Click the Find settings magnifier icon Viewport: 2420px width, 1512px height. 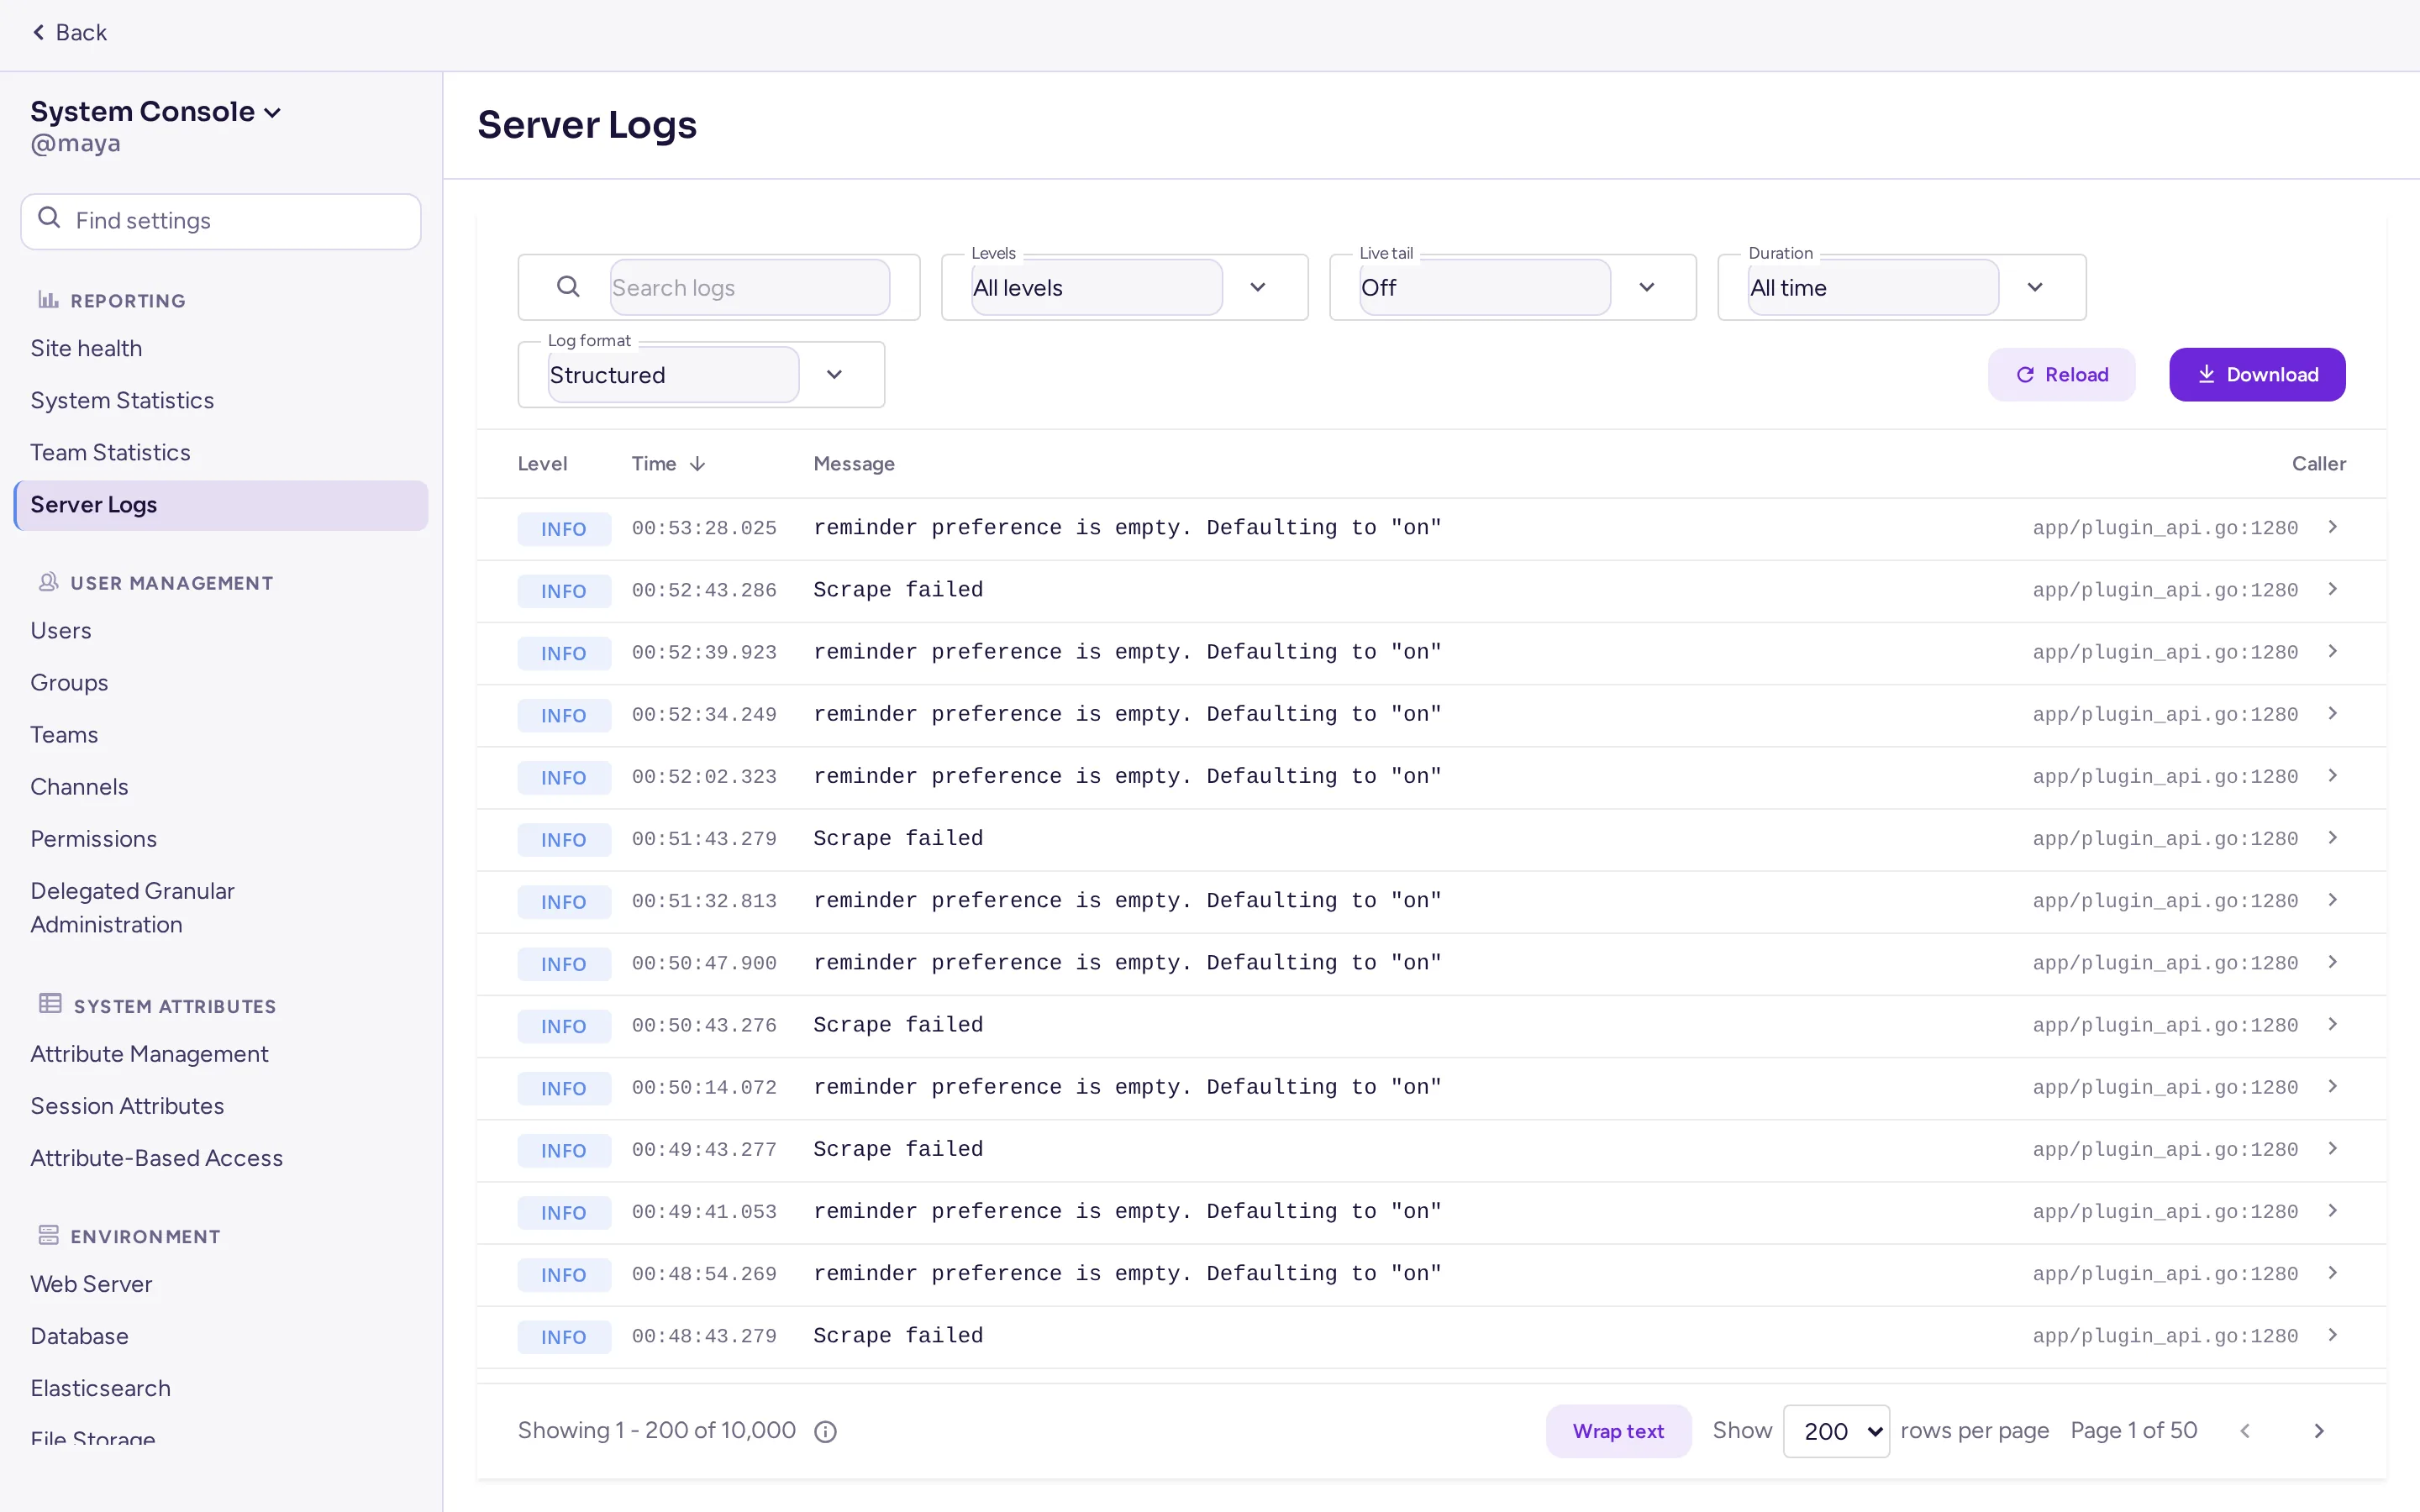(x=49, y=218)
